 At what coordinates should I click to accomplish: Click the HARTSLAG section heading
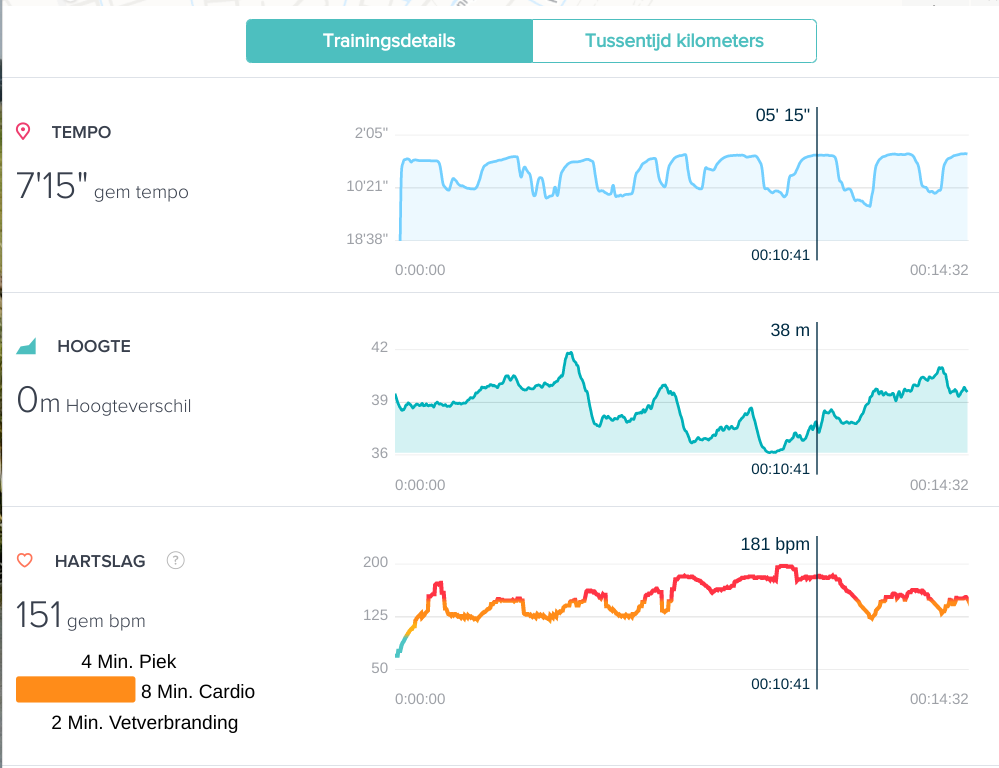click(101, 561)
